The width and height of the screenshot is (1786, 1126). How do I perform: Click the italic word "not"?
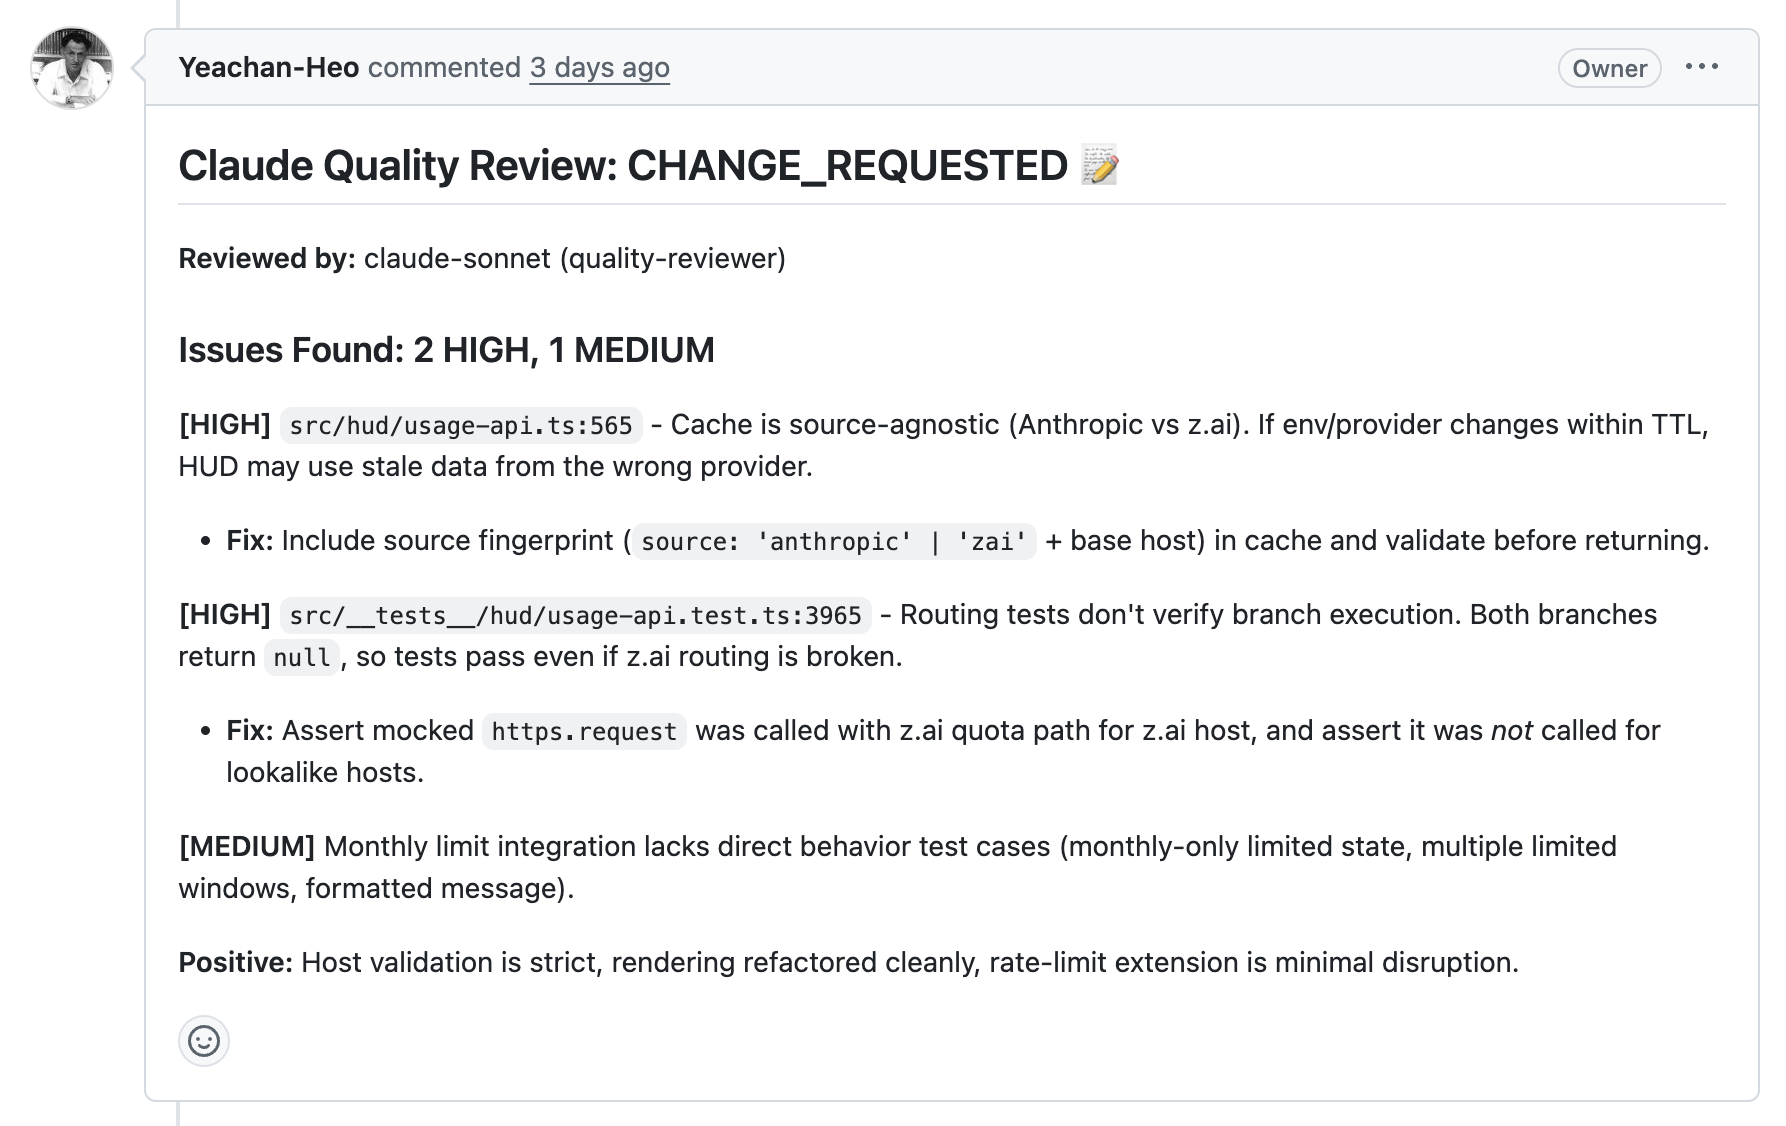tap(1511, 730)
